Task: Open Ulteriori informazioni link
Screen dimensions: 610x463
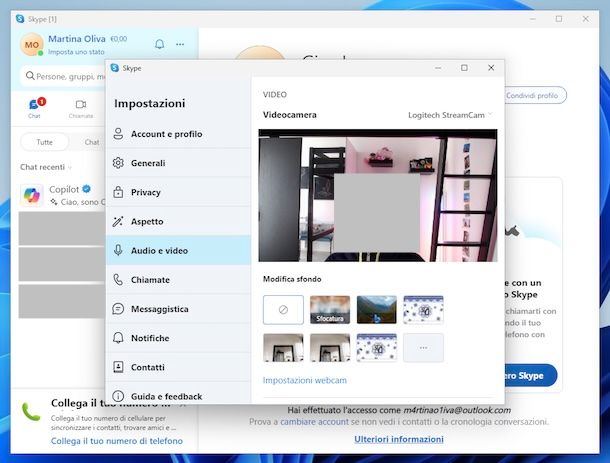Action: [399, 439]
